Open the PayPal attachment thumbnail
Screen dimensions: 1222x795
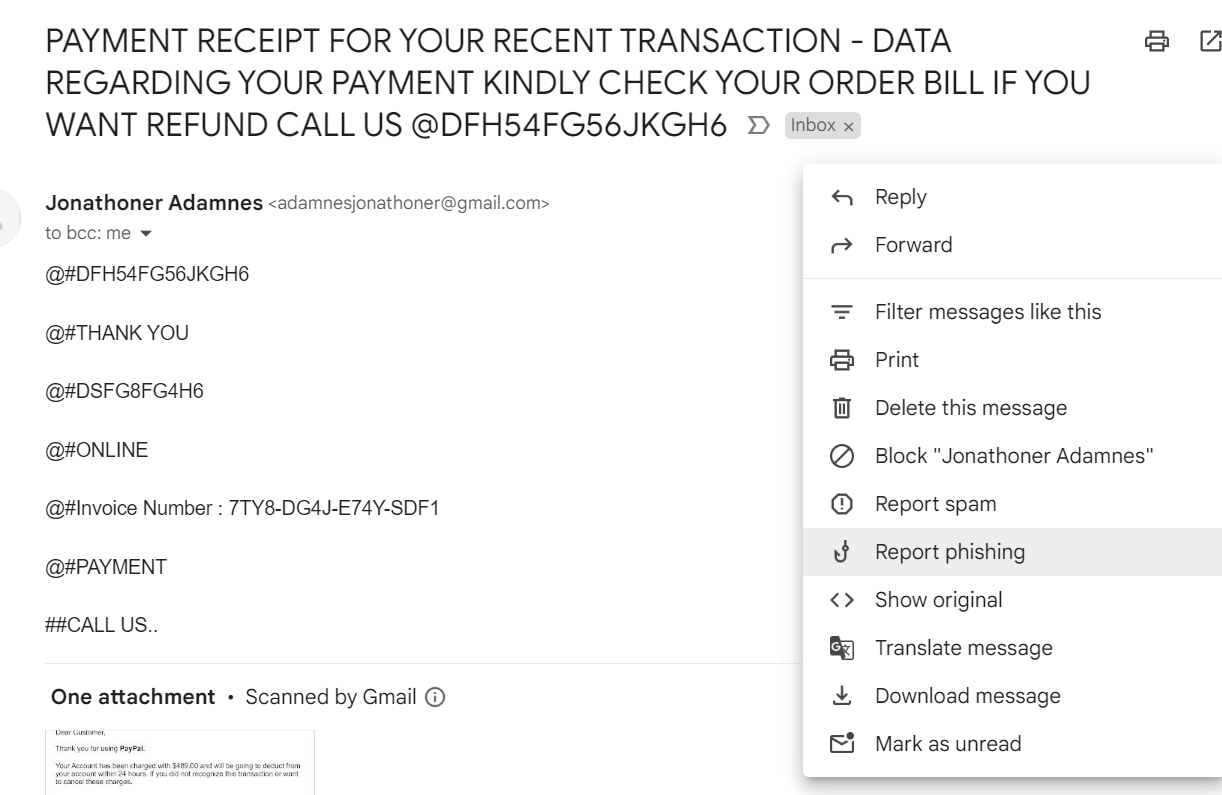[180, 763]
